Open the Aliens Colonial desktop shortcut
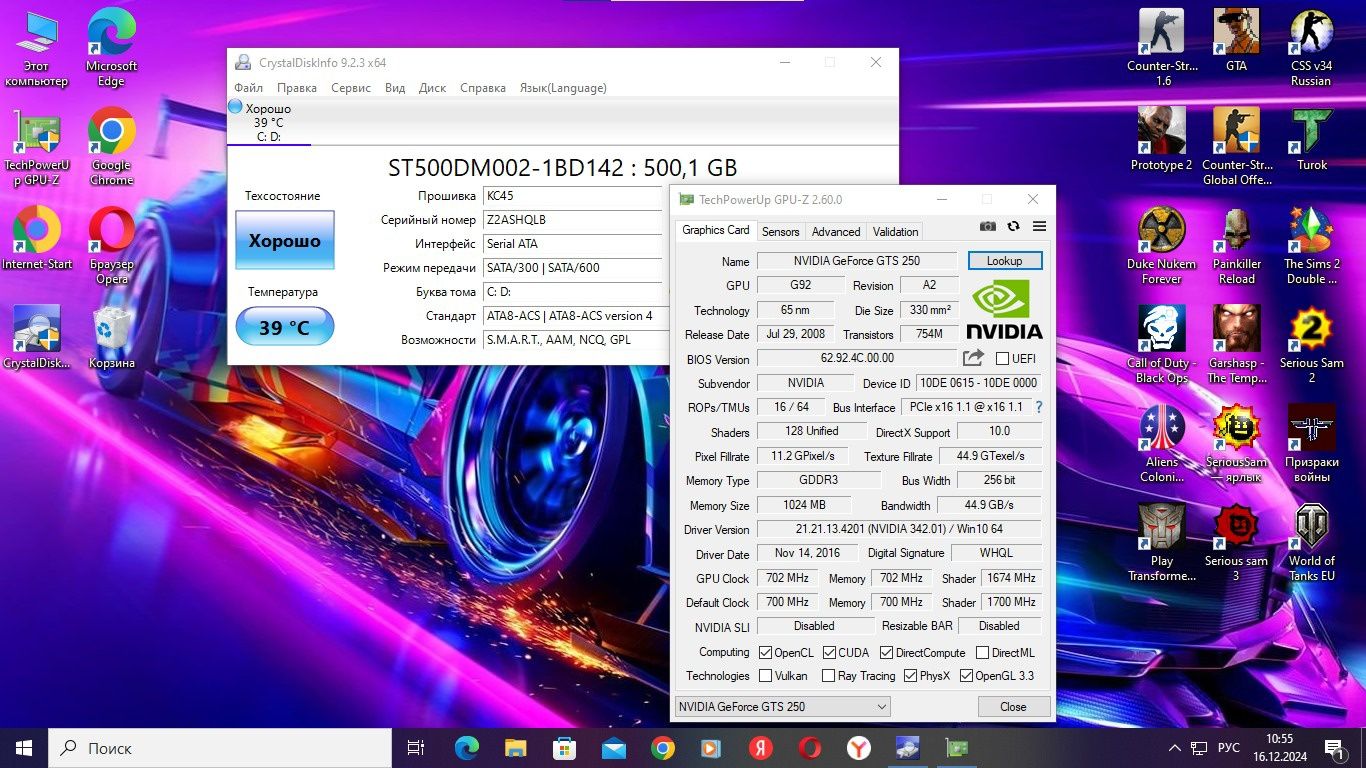The width and height of the screenshot is (1366, 768). 1162,444
